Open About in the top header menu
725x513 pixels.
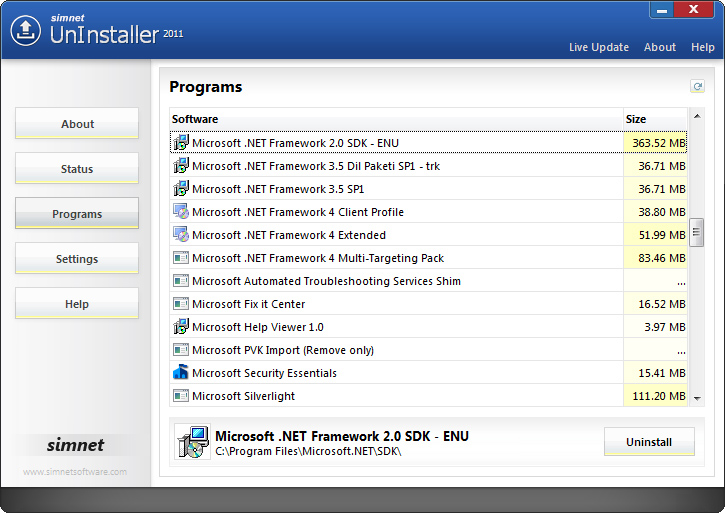(x=660, y=47)
